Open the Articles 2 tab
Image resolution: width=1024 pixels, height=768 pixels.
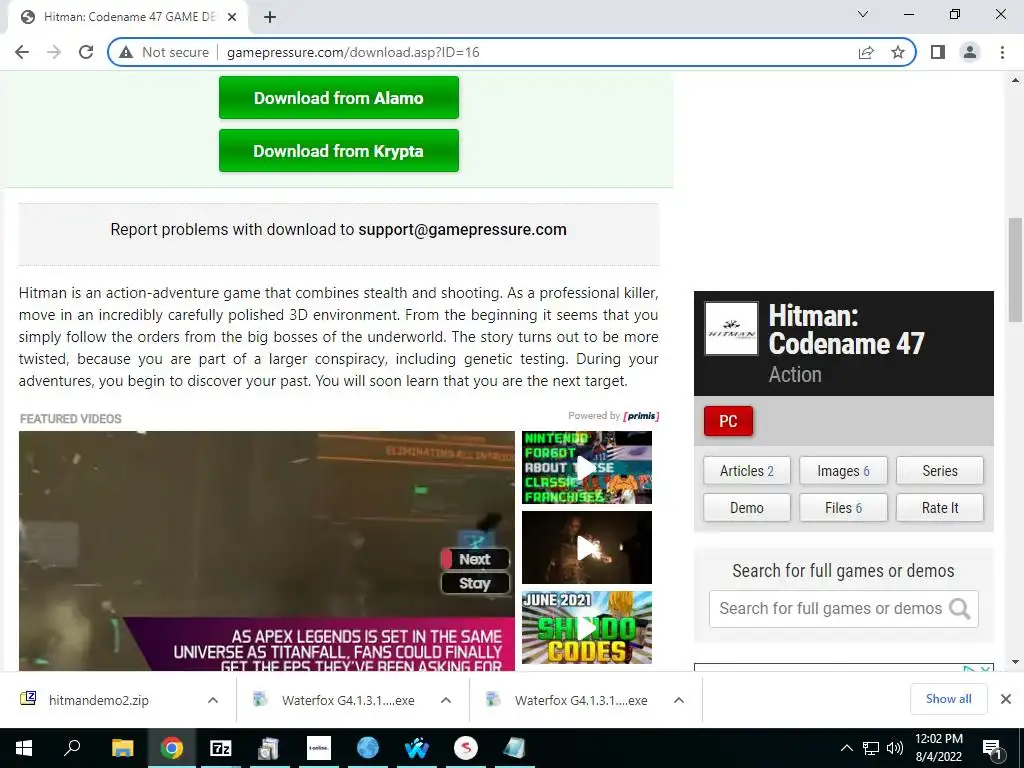tap(746, 471)
